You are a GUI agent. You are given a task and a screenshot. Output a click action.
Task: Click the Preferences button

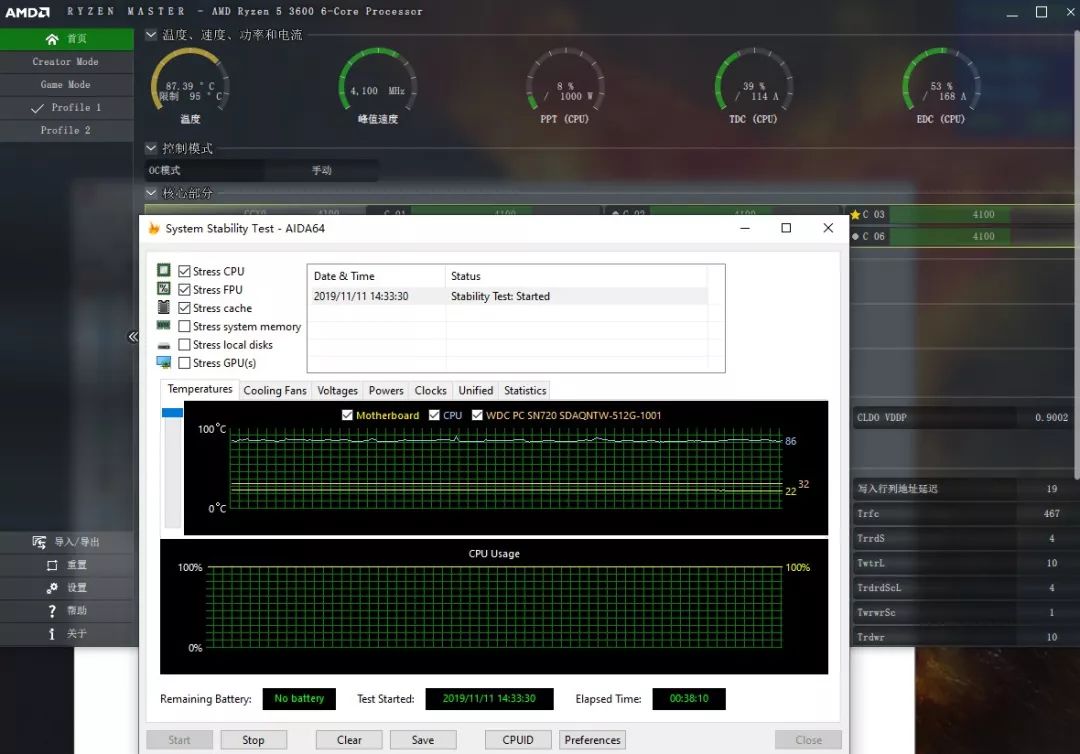tap(592, 740)
